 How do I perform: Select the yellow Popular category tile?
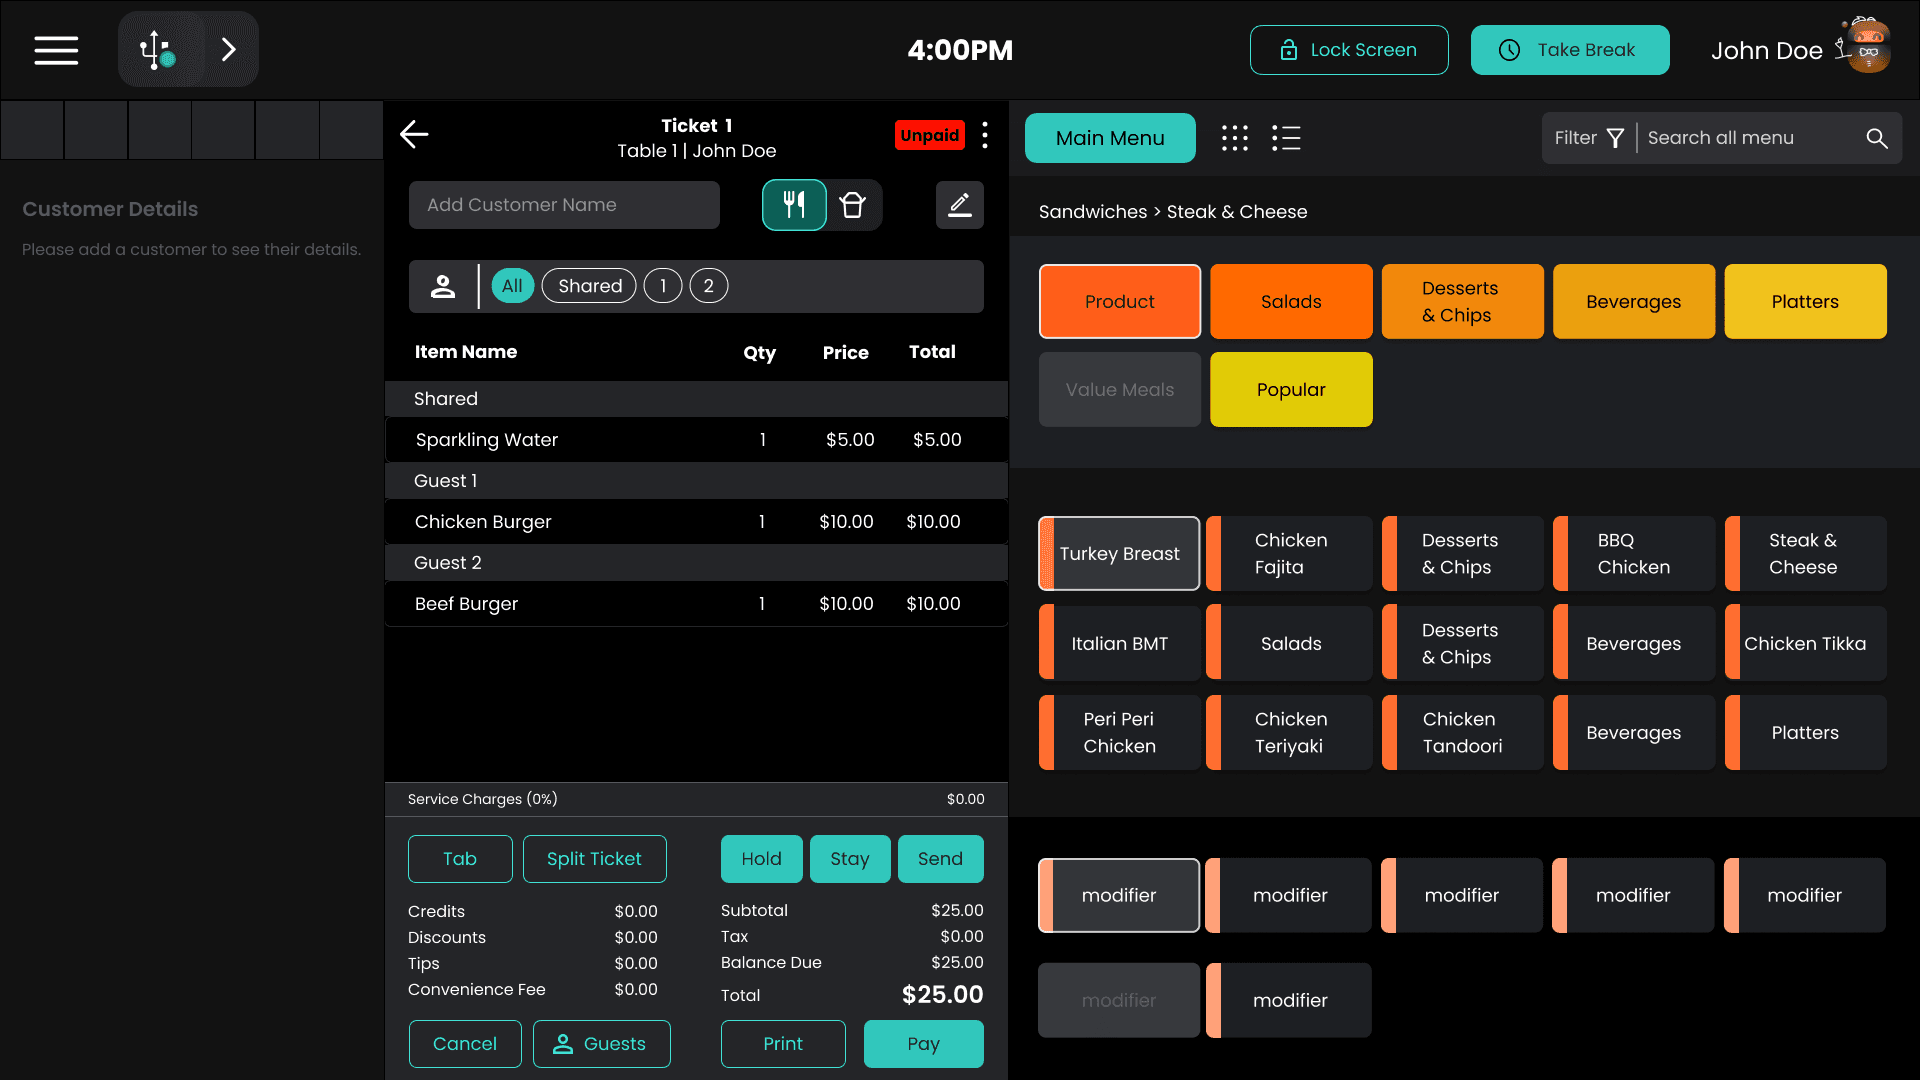coord(1290,390)
